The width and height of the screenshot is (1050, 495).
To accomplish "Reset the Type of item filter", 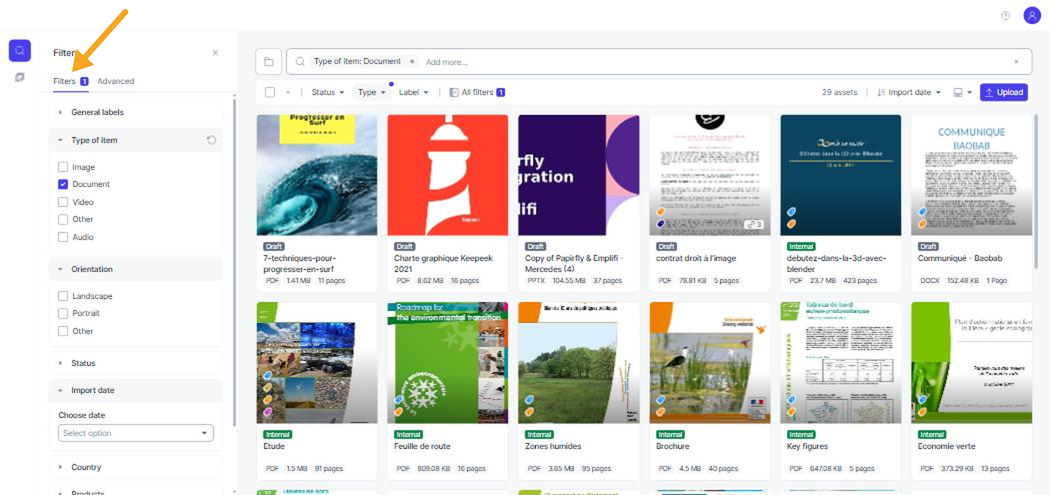I will pos(212,140).
